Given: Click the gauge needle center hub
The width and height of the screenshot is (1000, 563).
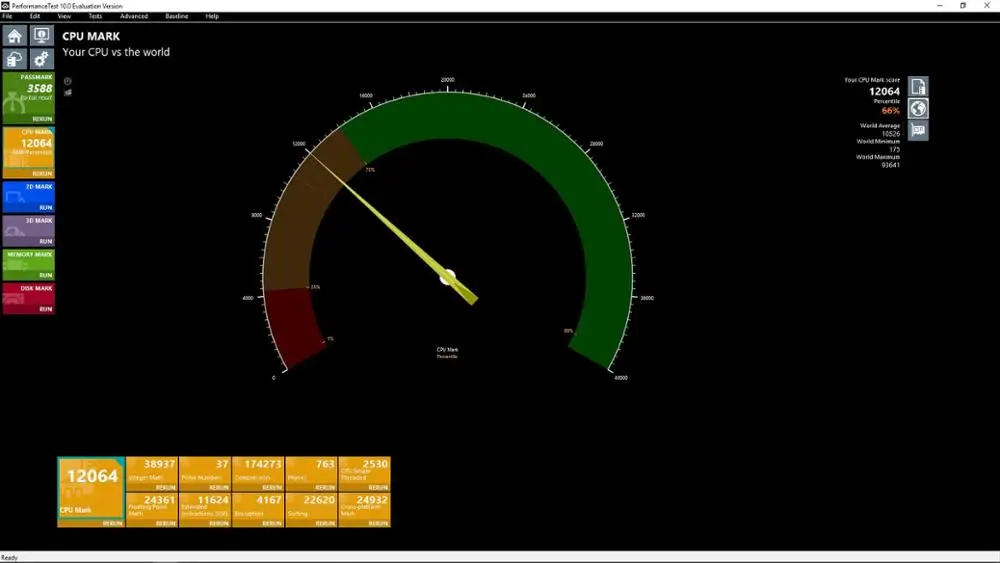Looking at the screenshot, I should 448,277.
